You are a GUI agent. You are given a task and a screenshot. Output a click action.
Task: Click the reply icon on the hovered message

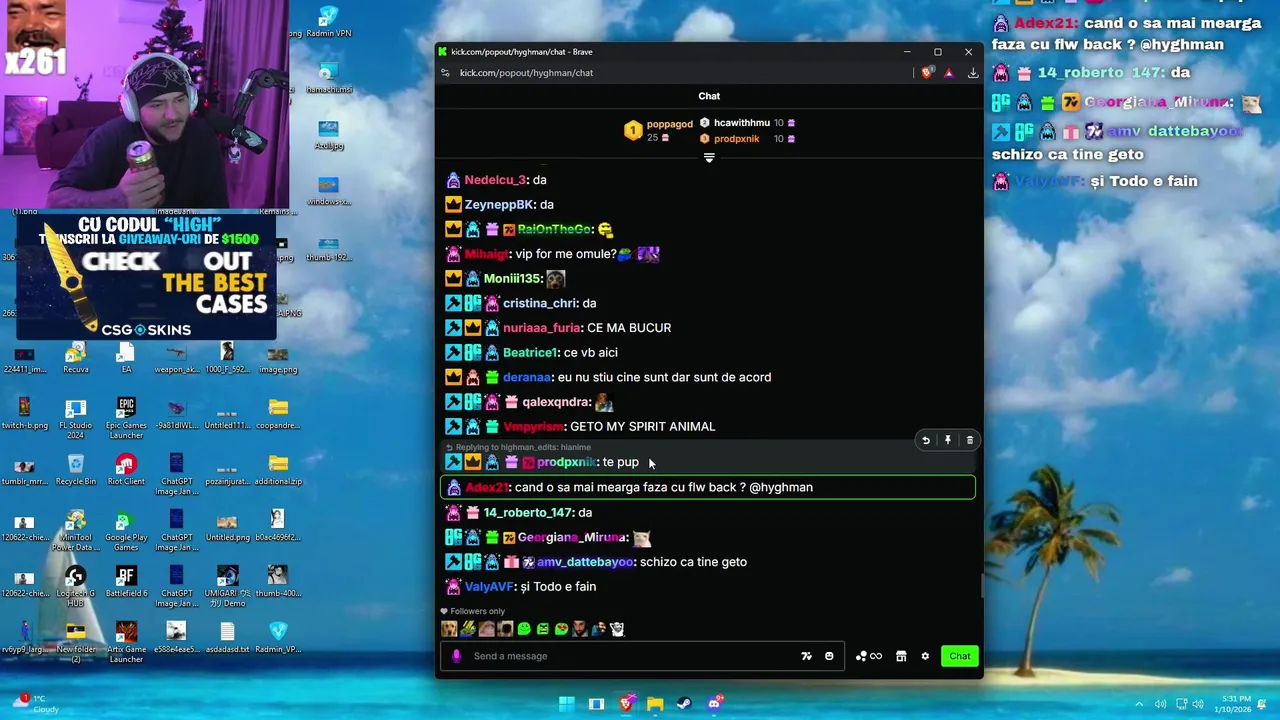point(926,440)
